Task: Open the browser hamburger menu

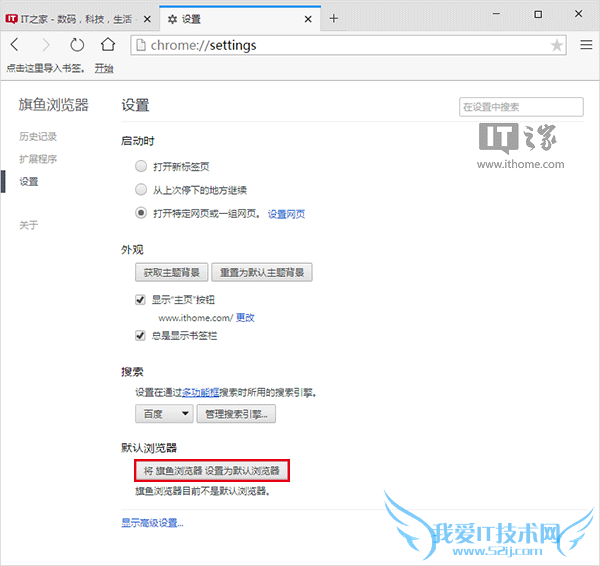Action: coord(586,45)
